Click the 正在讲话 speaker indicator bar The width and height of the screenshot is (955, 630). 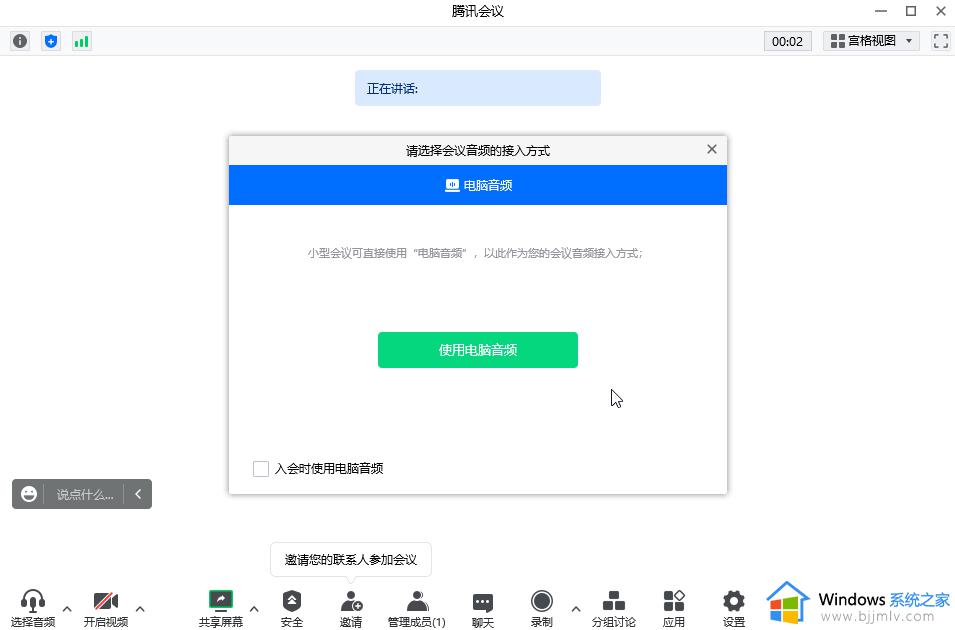coord(478,88)
